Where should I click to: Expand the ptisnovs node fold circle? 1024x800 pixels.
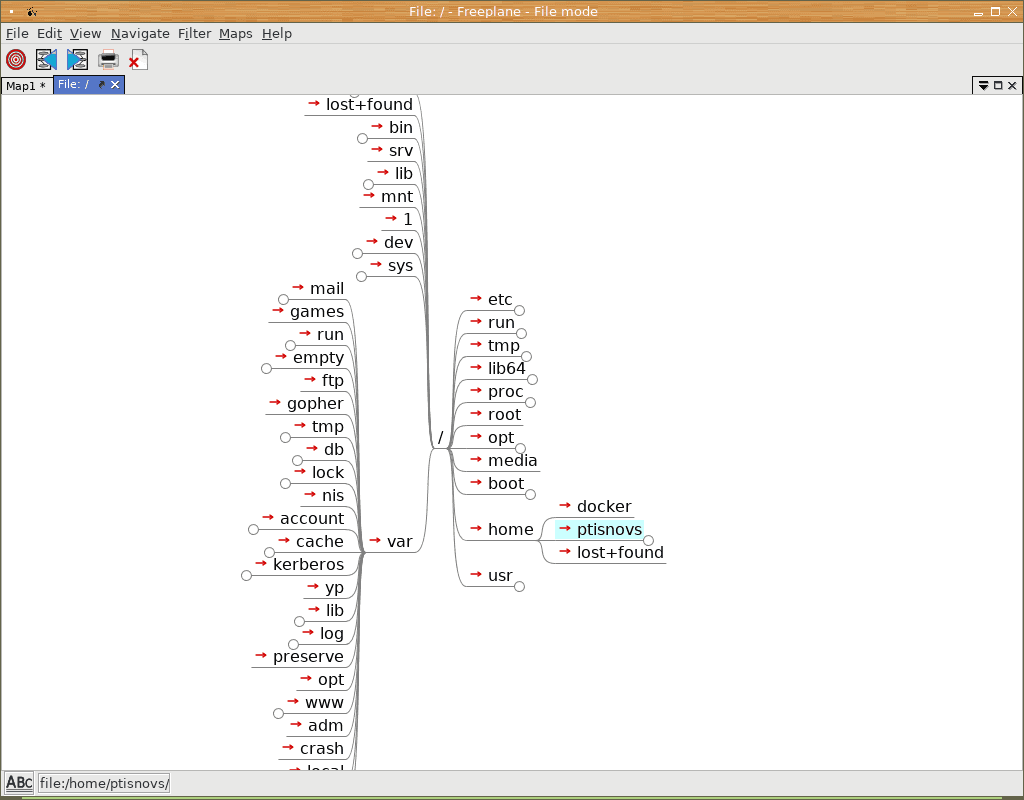(648, 540)
